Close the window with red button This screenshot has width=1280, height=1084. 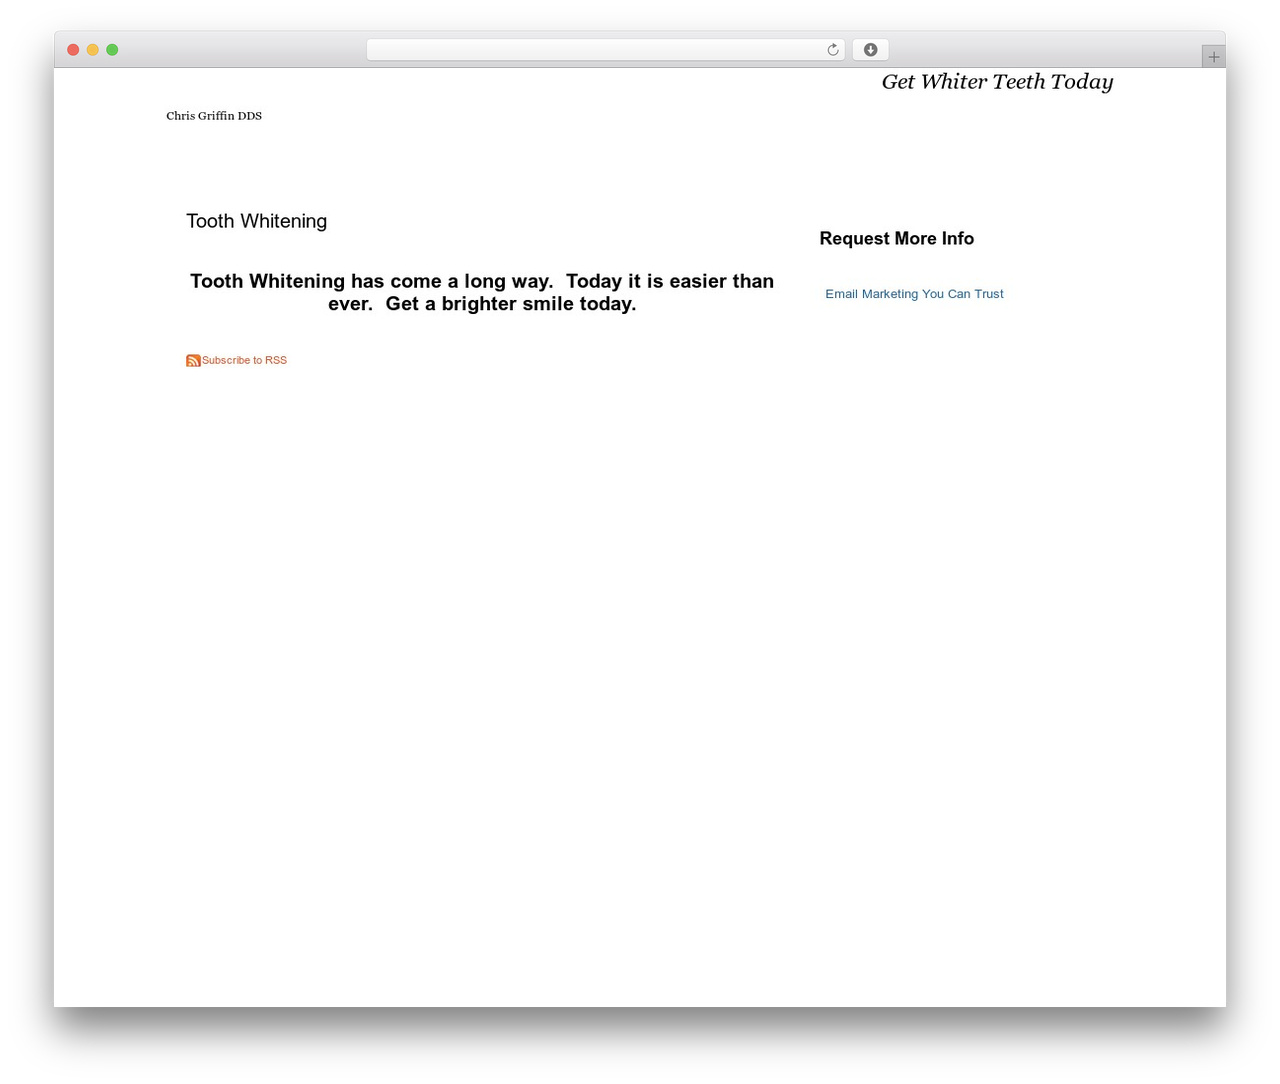tap(73, 50)
